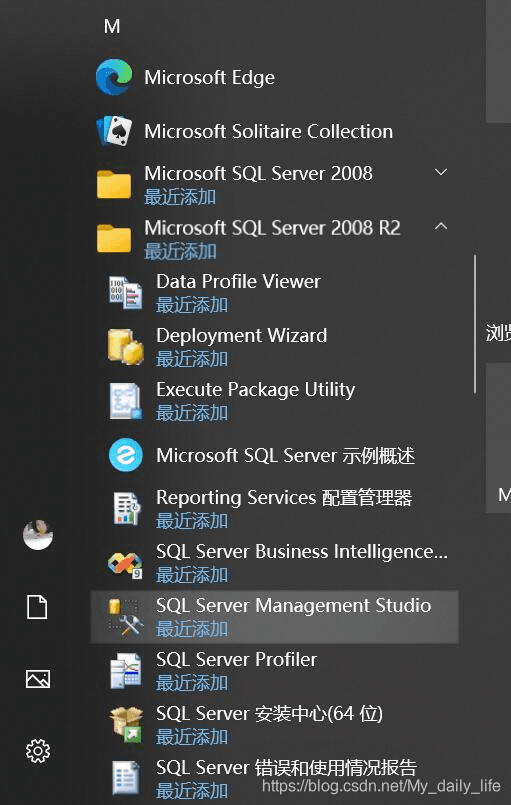Click the letter M section header
Screen dimensions: 511x805
pos(112,26)
